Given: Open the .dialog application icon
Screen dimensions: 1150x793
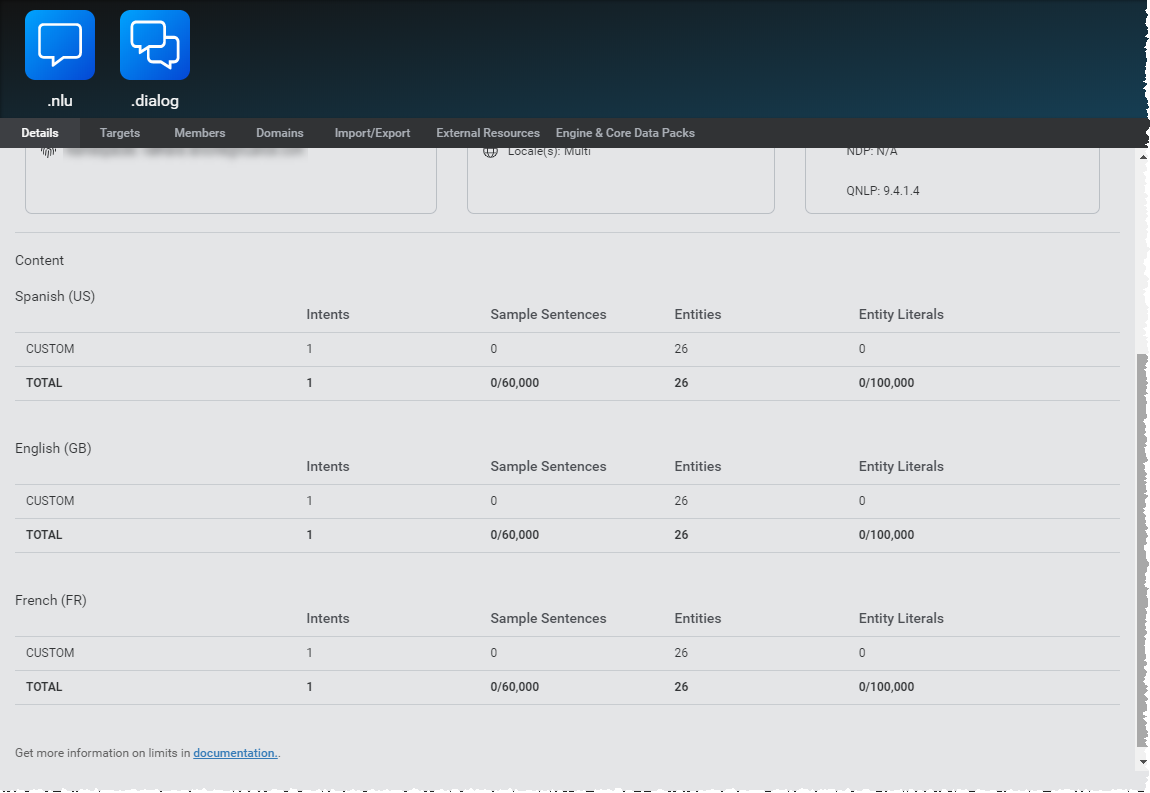Looking at the screenshot, I should pos(153,44).
